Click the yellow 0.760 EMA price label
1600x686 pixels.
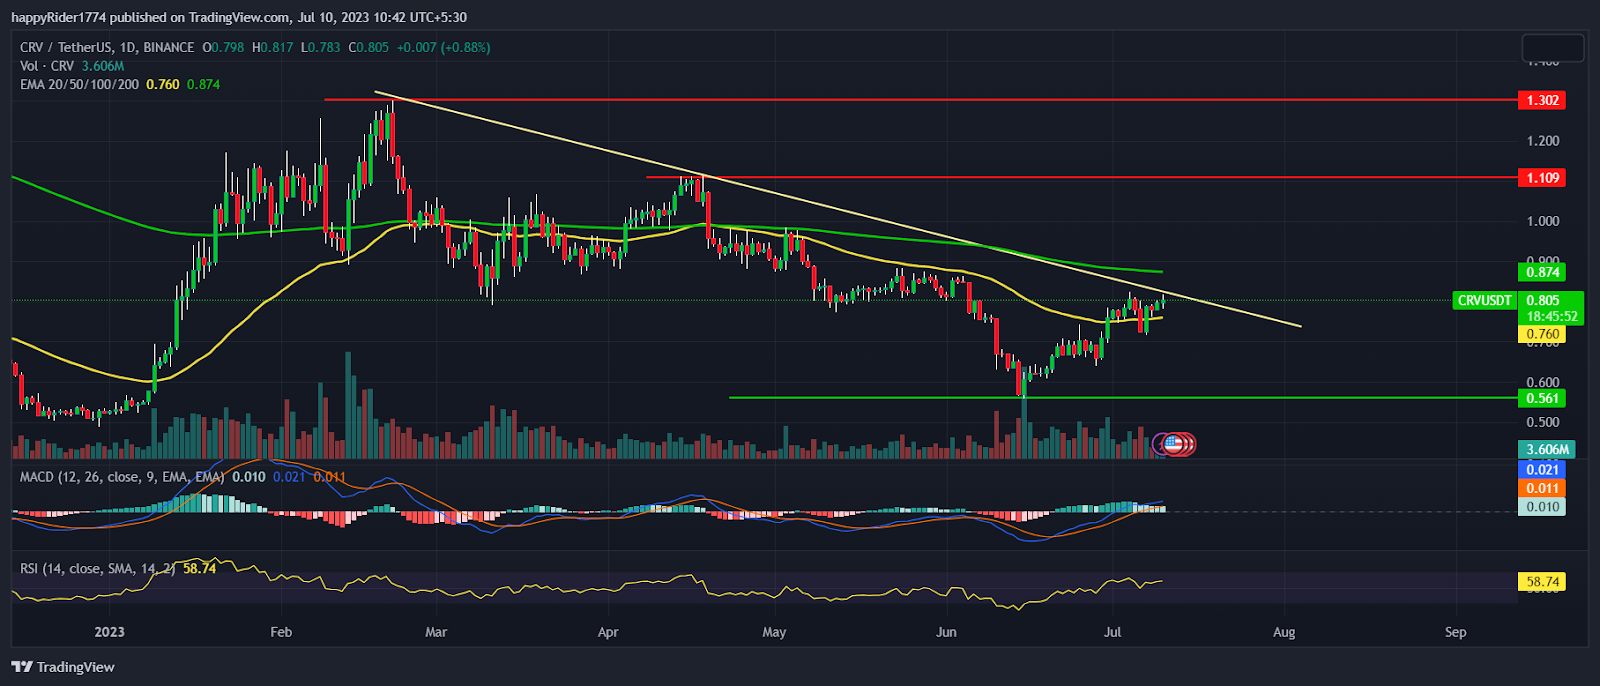click(x=1541, y=334)
